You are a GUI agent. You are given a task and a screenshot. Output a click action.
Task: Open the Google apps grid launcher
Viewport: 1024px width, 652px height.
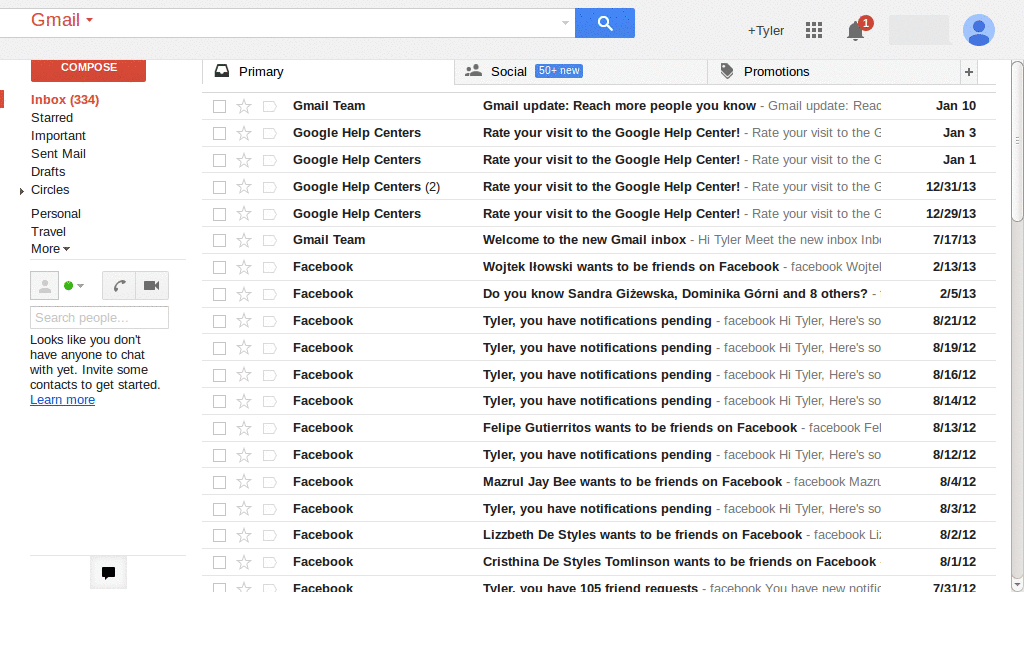pos(814,30)
